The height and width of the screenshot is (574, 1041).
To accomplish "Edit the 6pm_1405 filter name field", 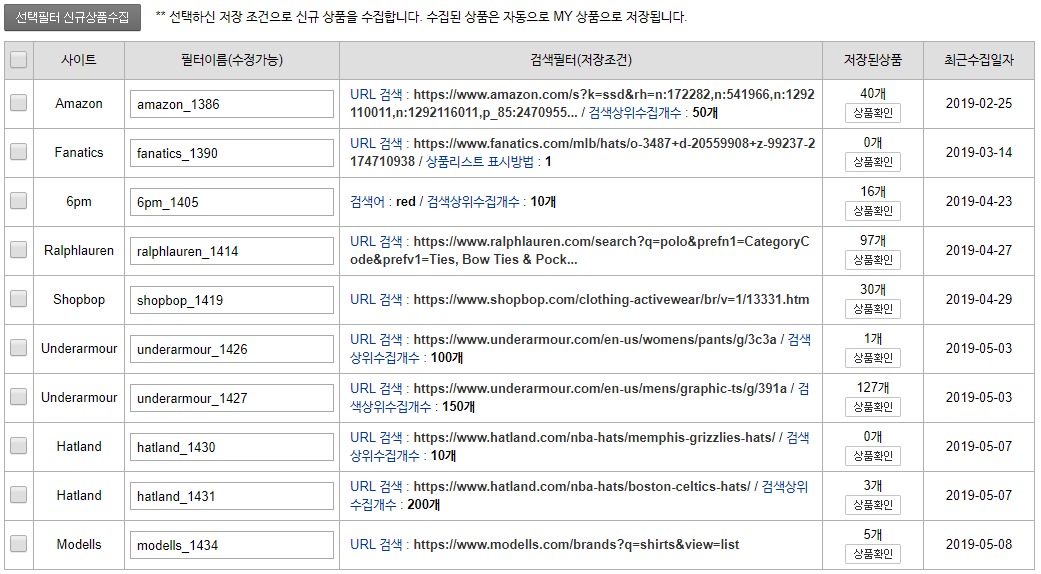I will click(232, 202).
